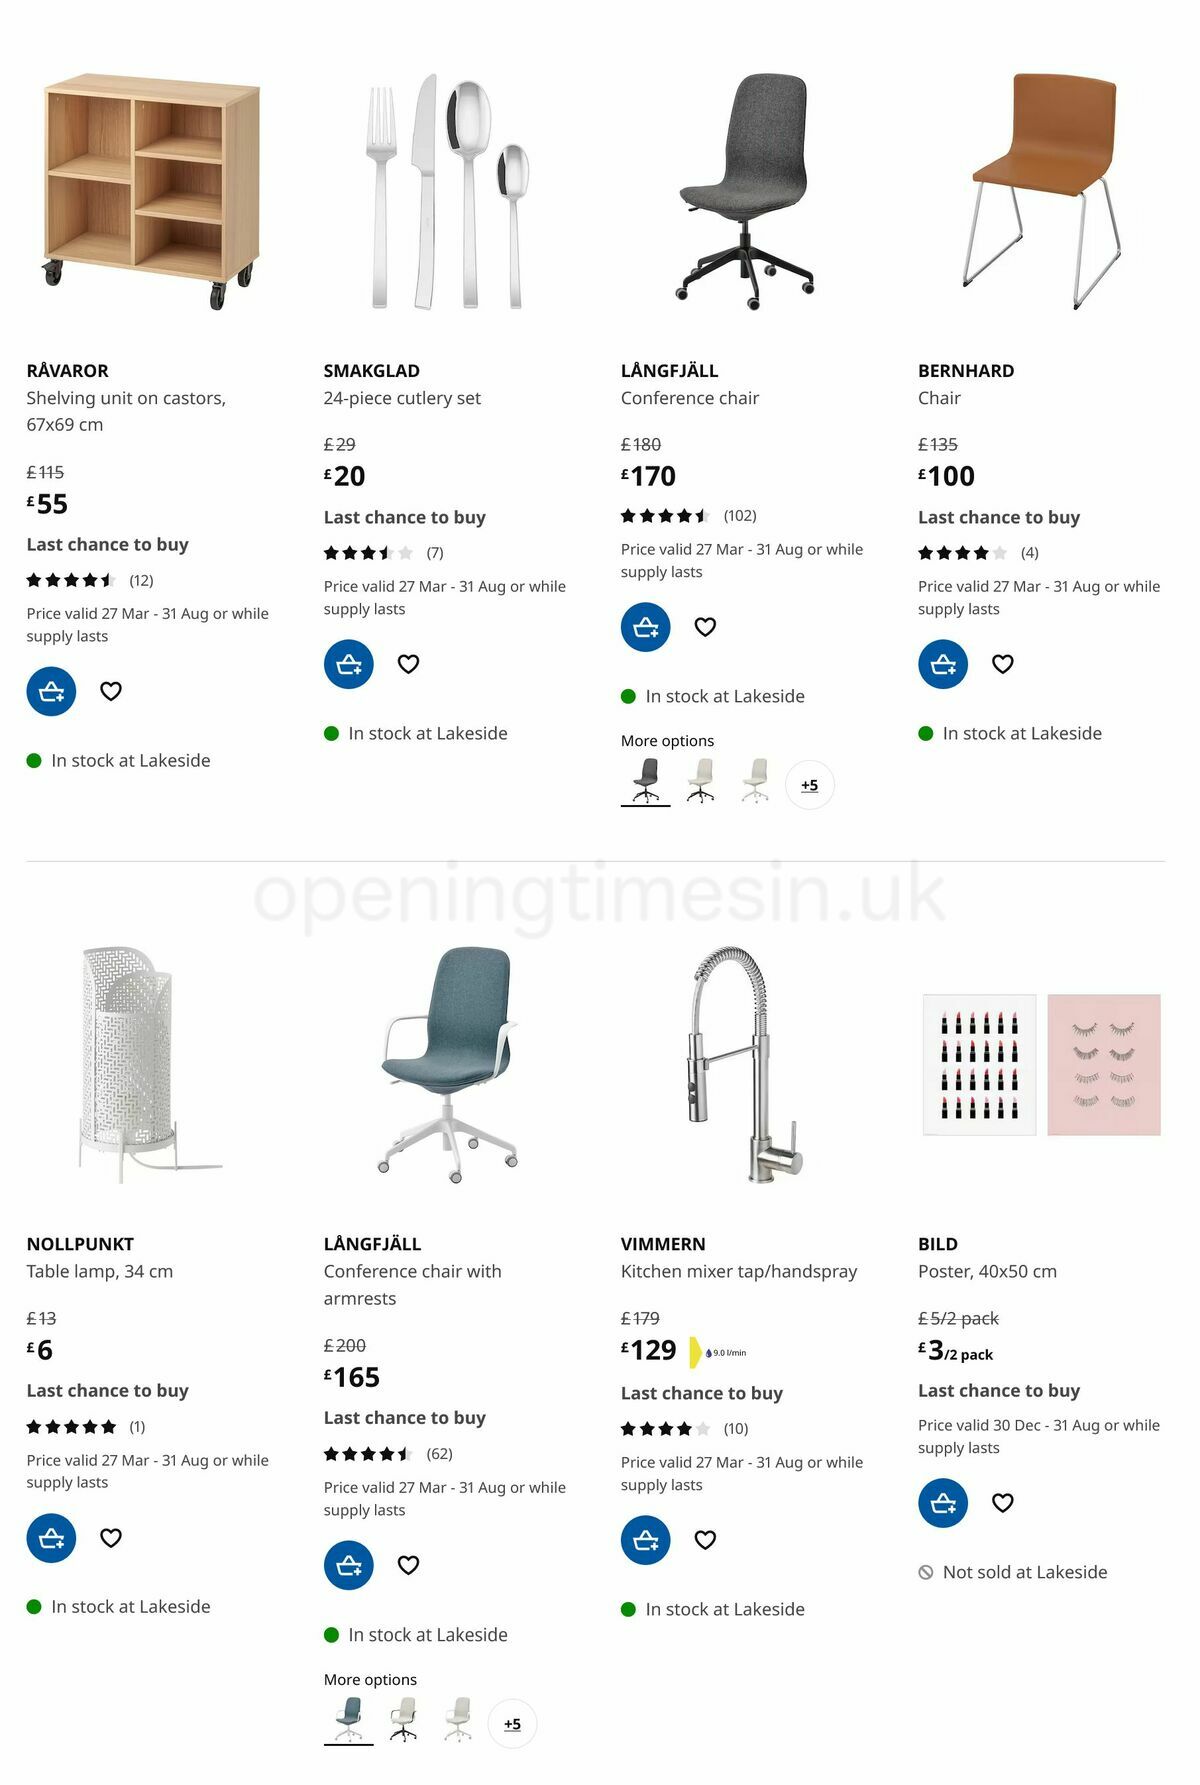Add the NOLLPUNKT table lamp to cart

(50, 1538)
